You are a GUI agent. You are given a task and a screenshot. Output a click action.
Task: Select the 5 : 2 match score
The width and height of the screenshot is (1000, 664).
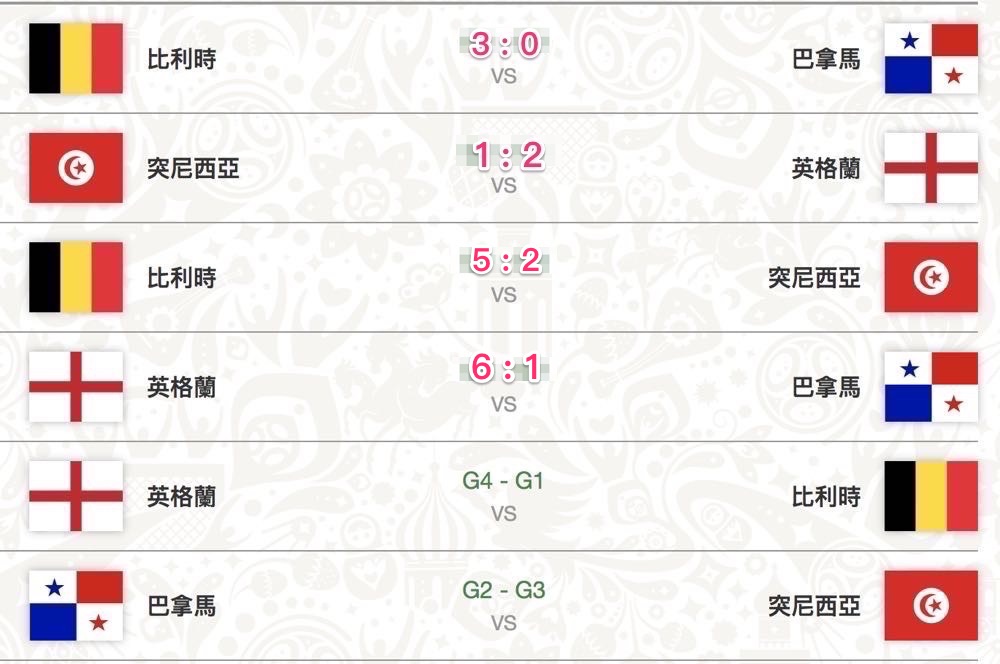[x=504, y=262]
